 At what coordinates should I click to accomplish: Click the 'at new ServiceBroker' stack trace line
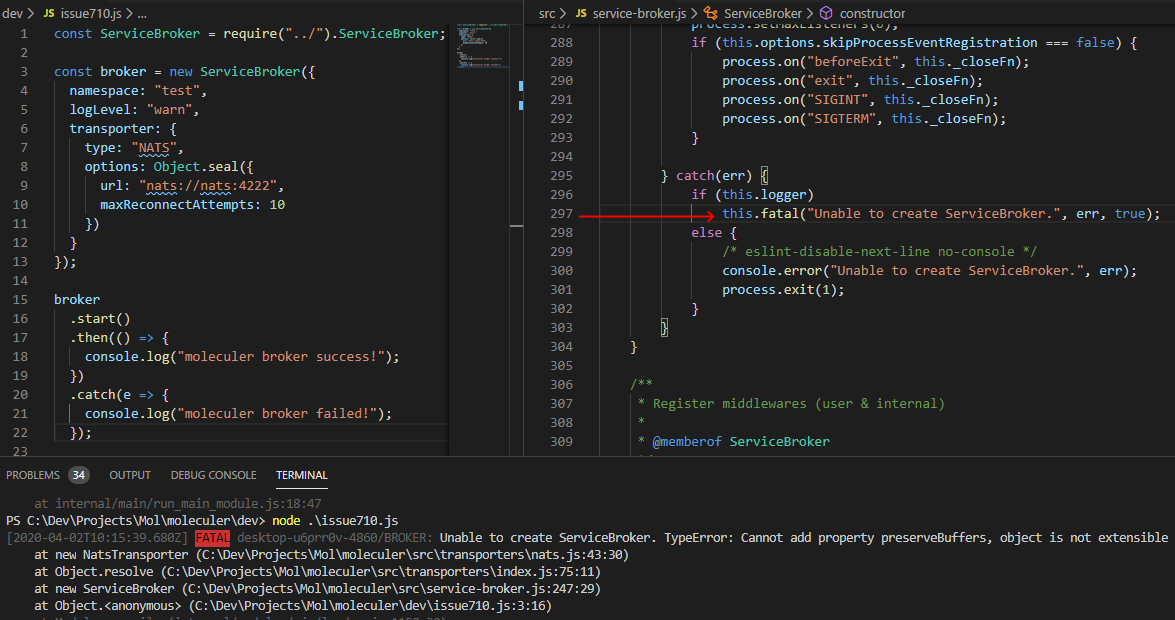pos(317,589)
